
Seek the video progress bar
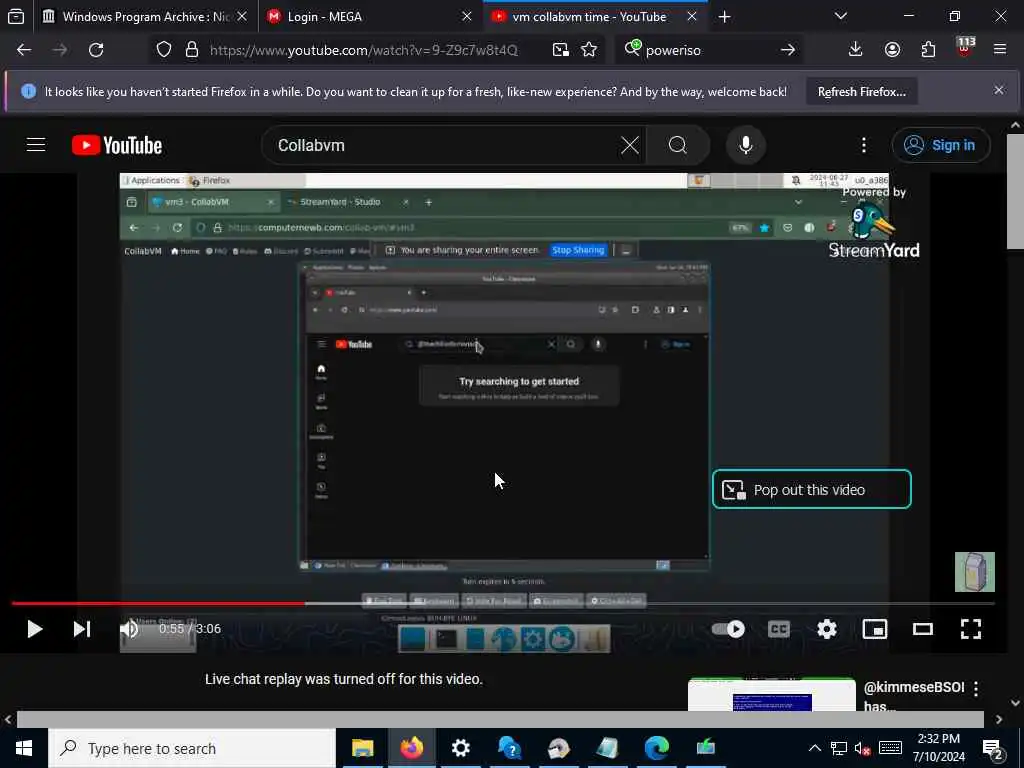503,603
